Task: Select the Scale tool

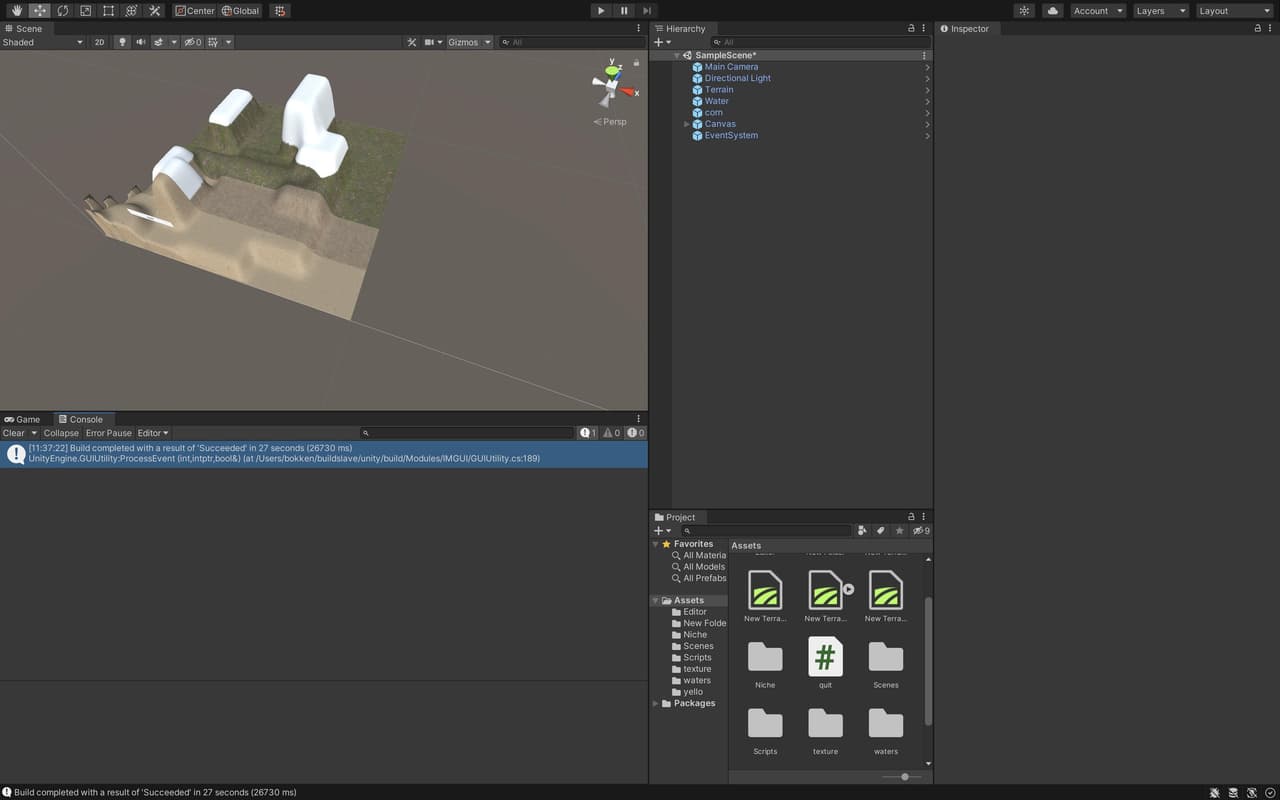Action: 86,11
